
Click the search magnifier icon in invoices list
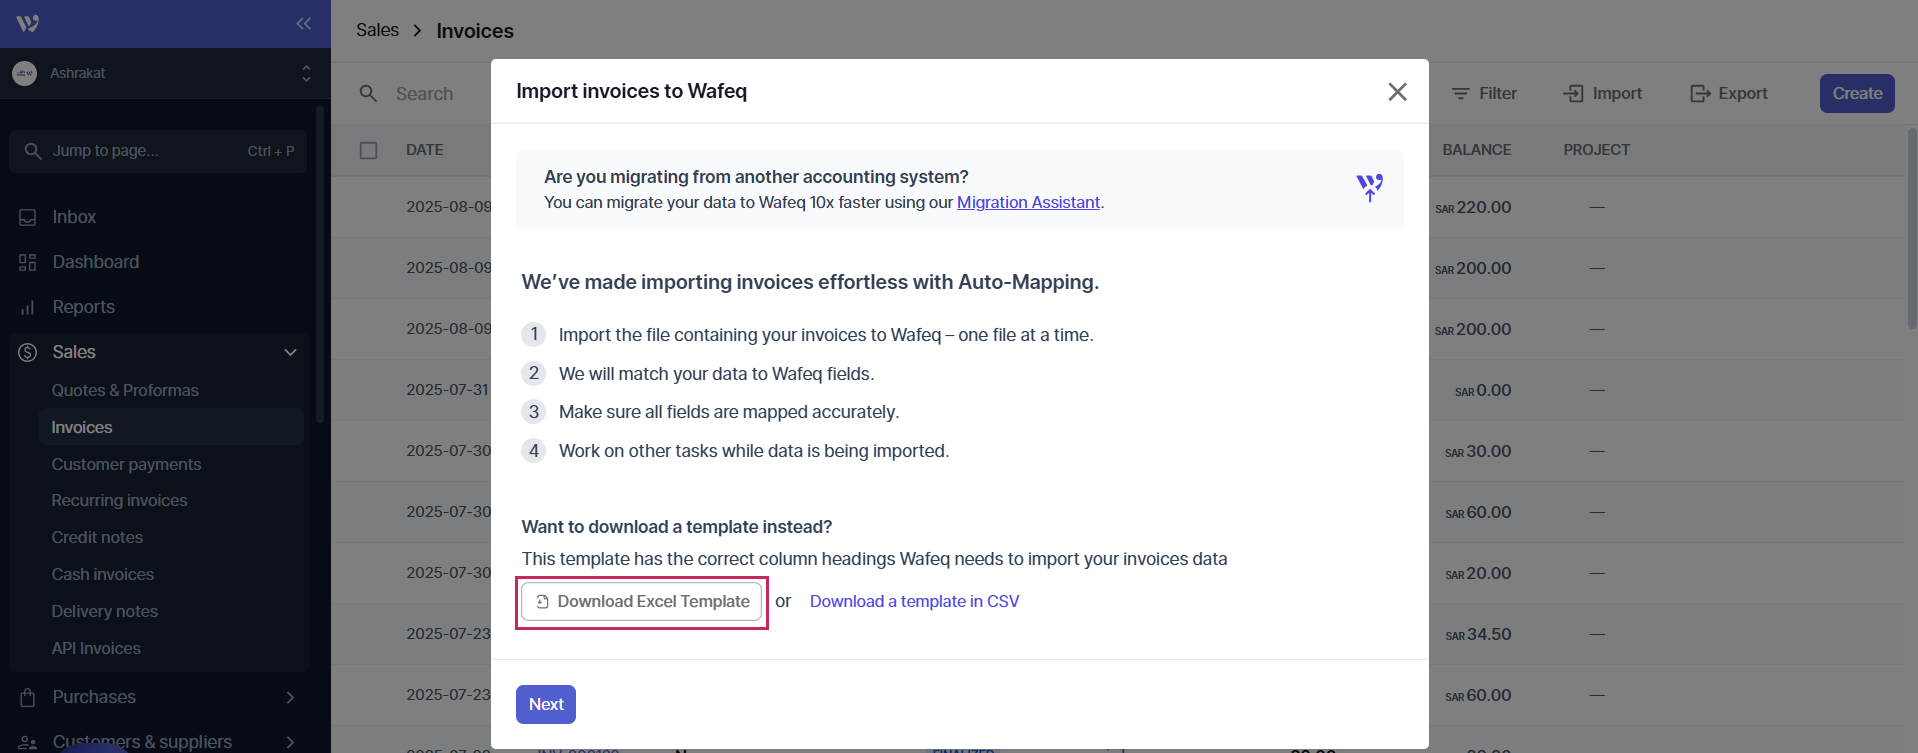[368, 93]
